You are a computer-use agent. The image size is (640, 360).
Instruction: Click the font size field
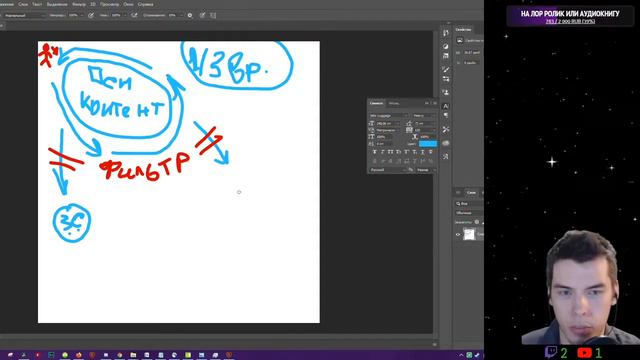pyautogui.click(x=388, y=124)
